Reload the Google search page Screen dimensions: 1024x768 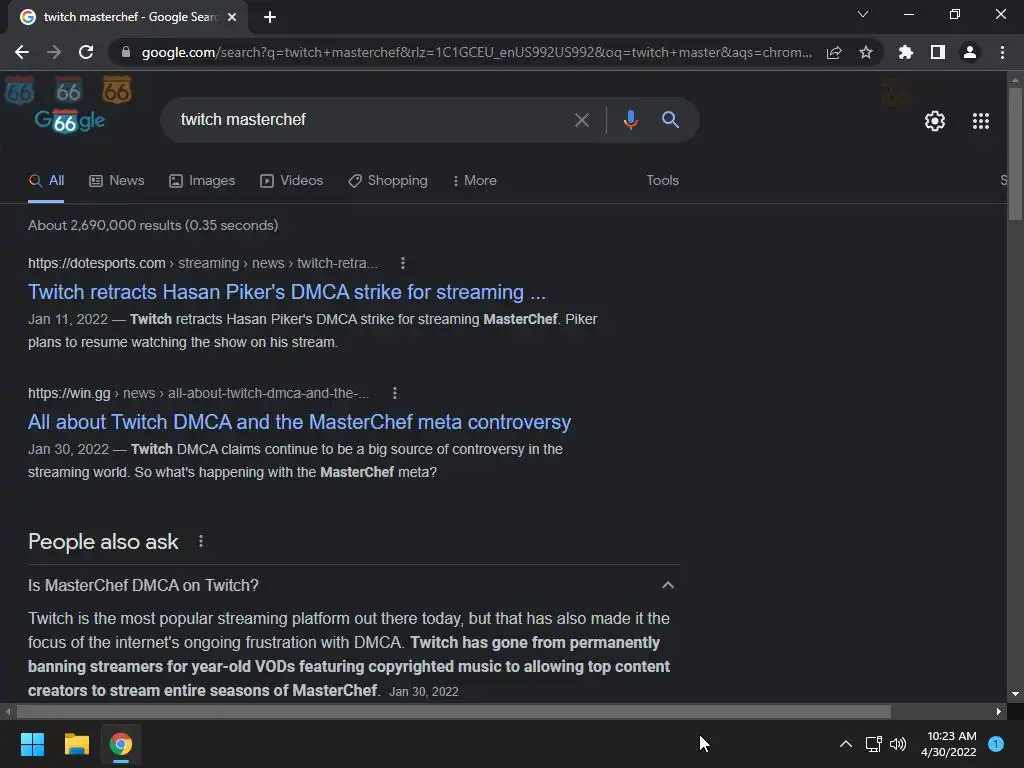[x=86, y=52]
